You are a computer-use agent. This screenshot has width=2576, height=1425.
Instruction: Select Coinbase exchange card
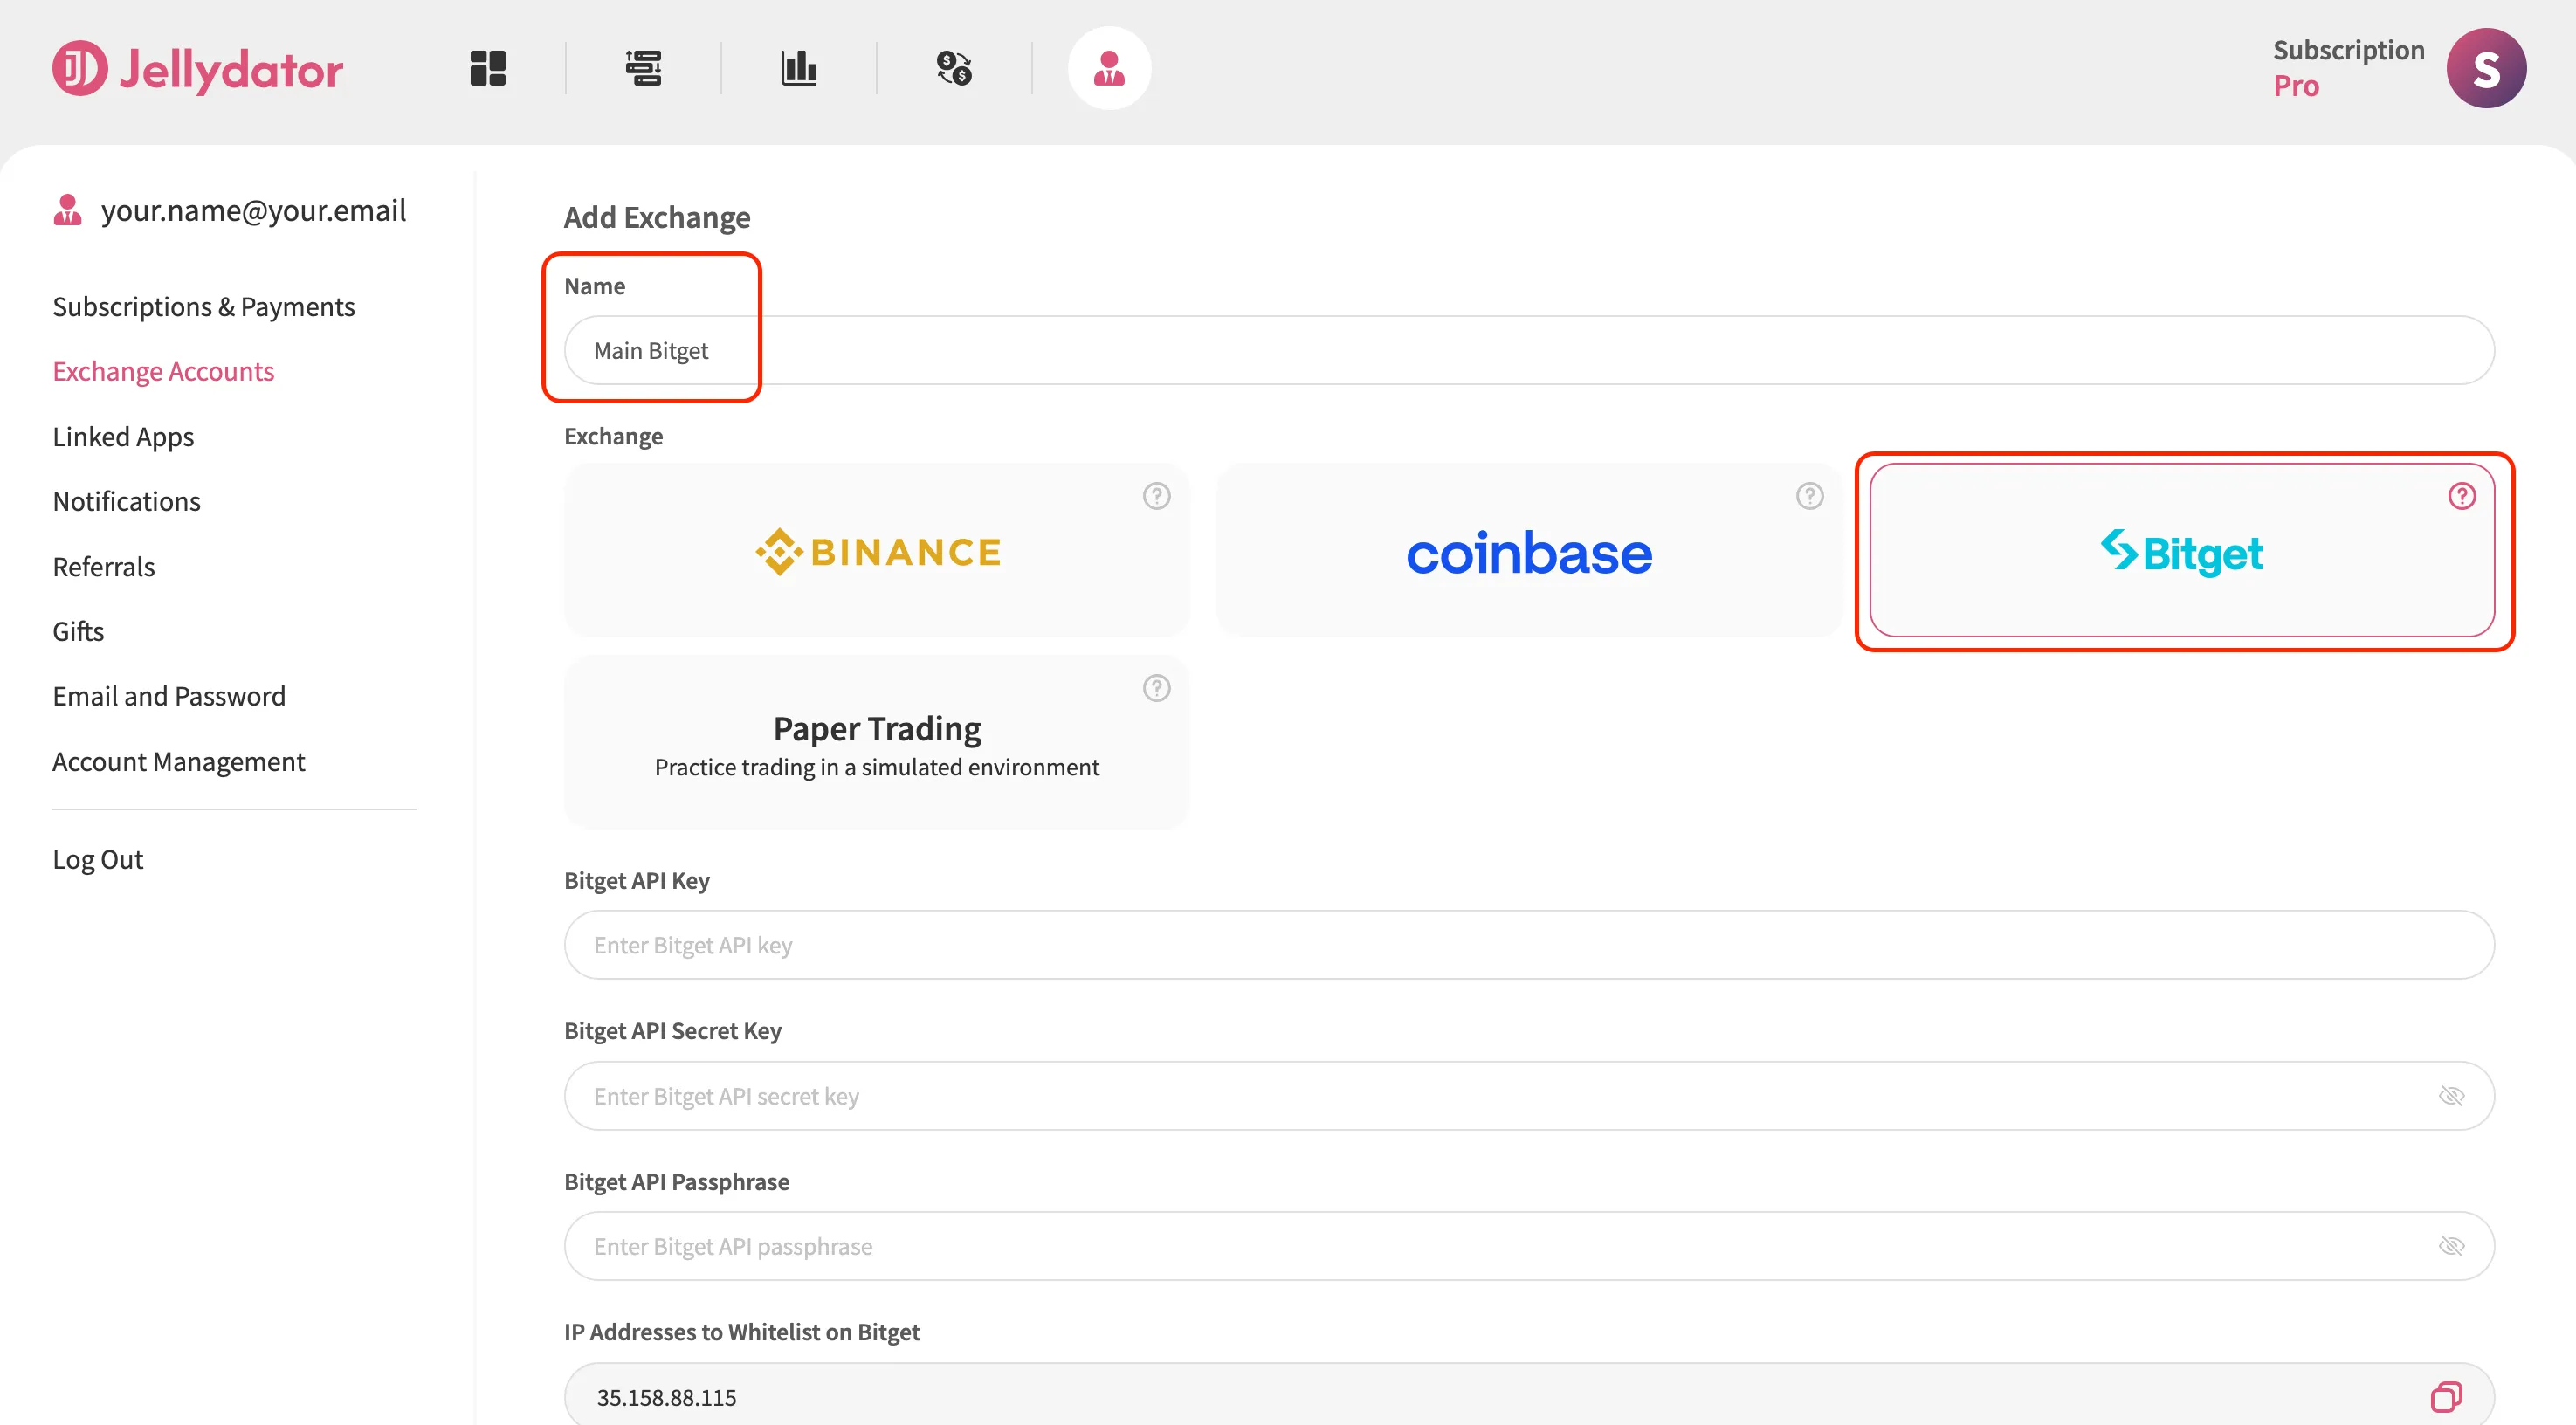[1529, 550]
